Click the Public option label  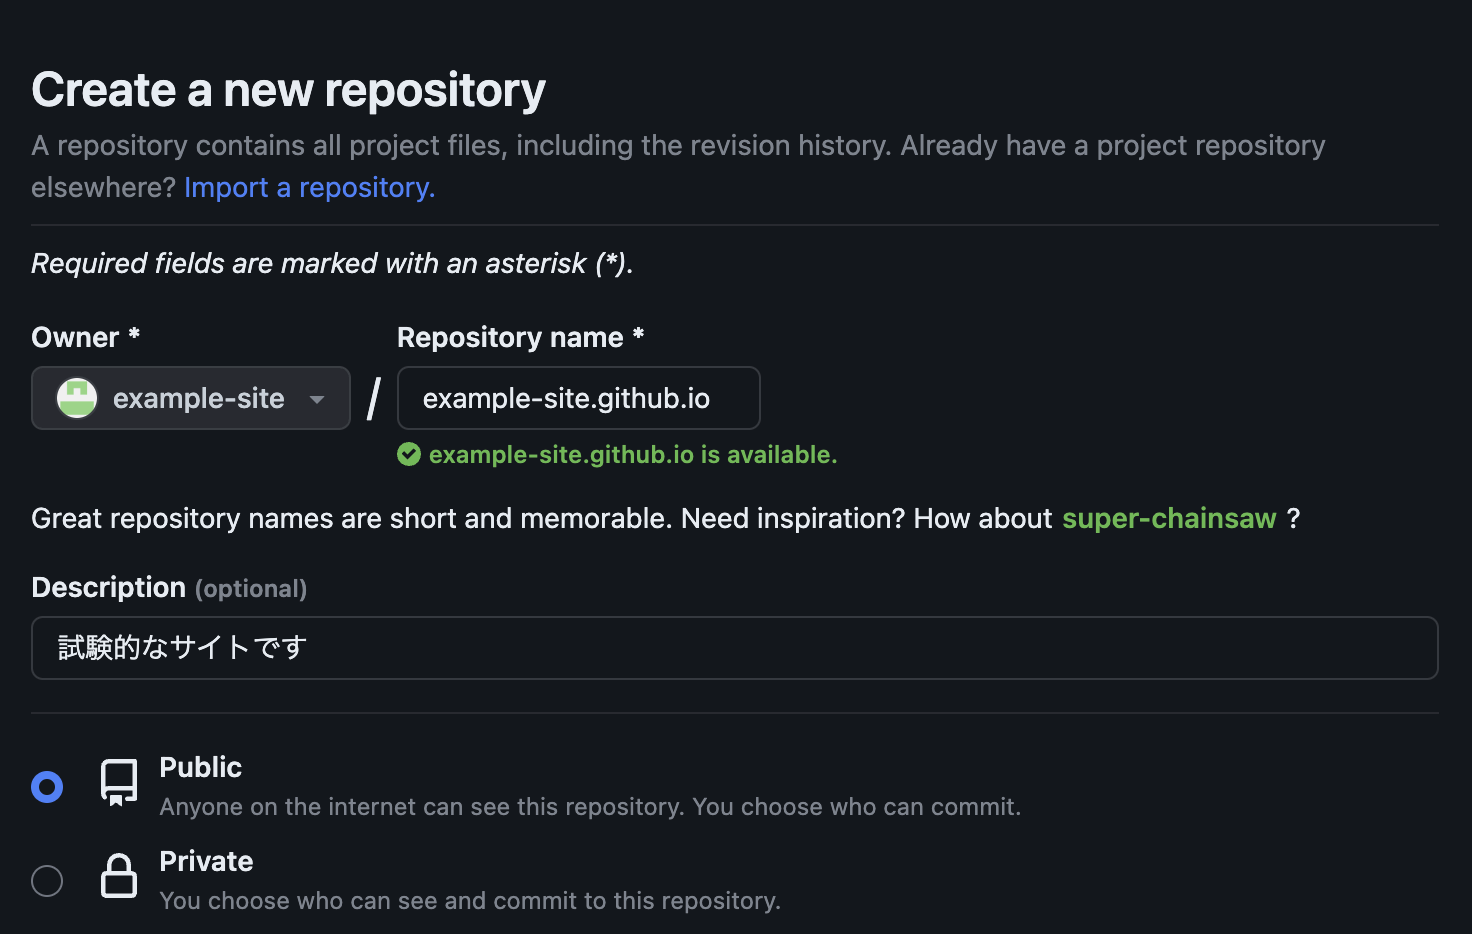(x=200, y=767)
